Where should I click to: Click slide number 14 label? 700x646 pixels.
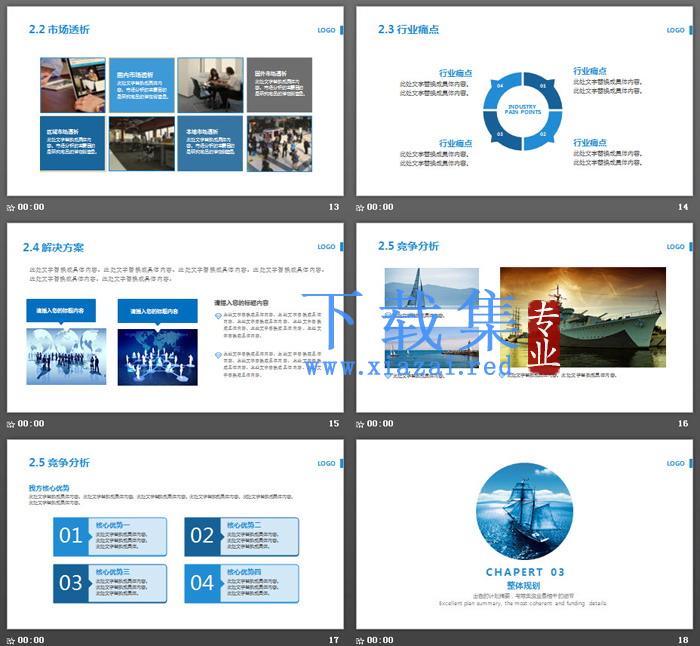point(683,207)
